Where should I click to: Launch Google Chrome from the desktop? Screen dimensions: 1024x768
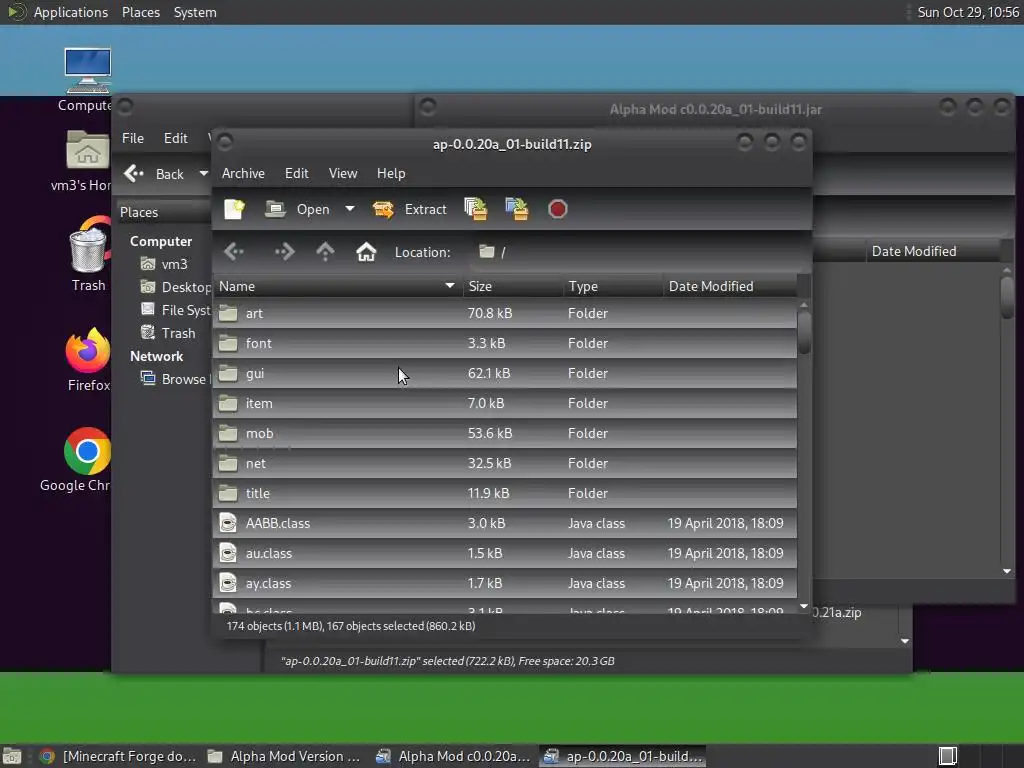pyautogui.click(x=78, y=460)
